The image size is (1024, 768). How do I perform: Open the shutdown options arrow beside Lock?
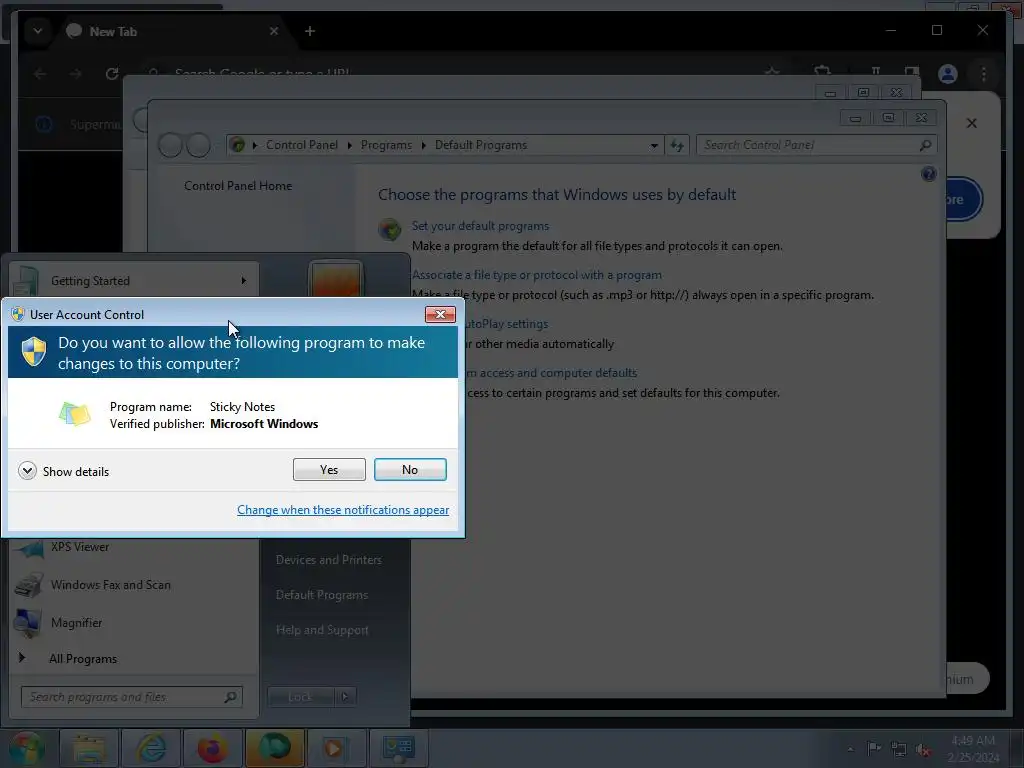[x=345, y=697]
